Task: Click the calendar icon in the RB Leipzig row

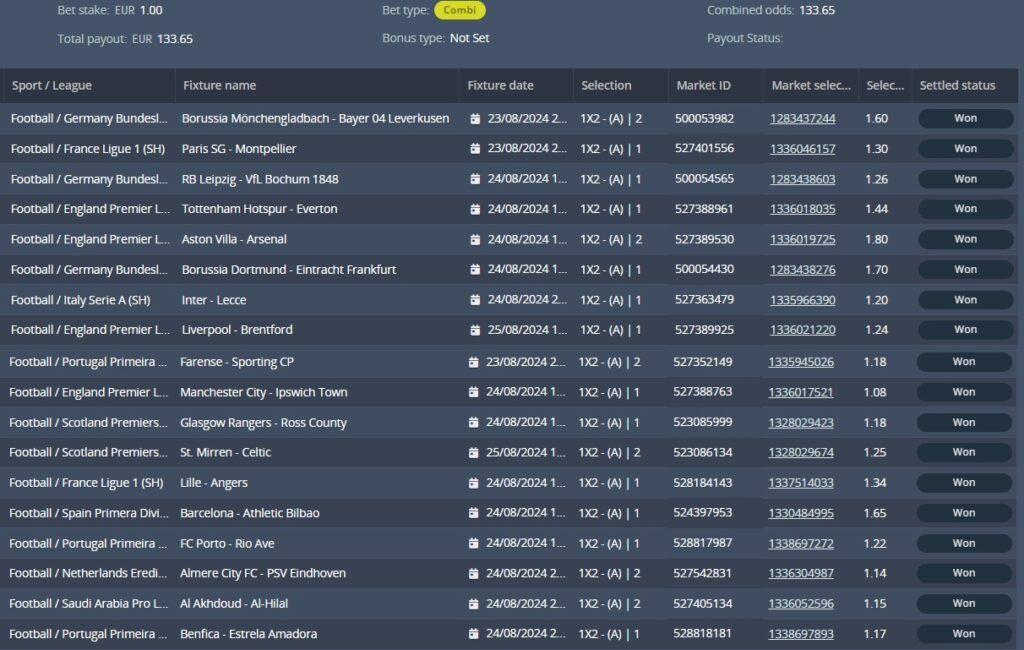Action: (x=475, y=179)
